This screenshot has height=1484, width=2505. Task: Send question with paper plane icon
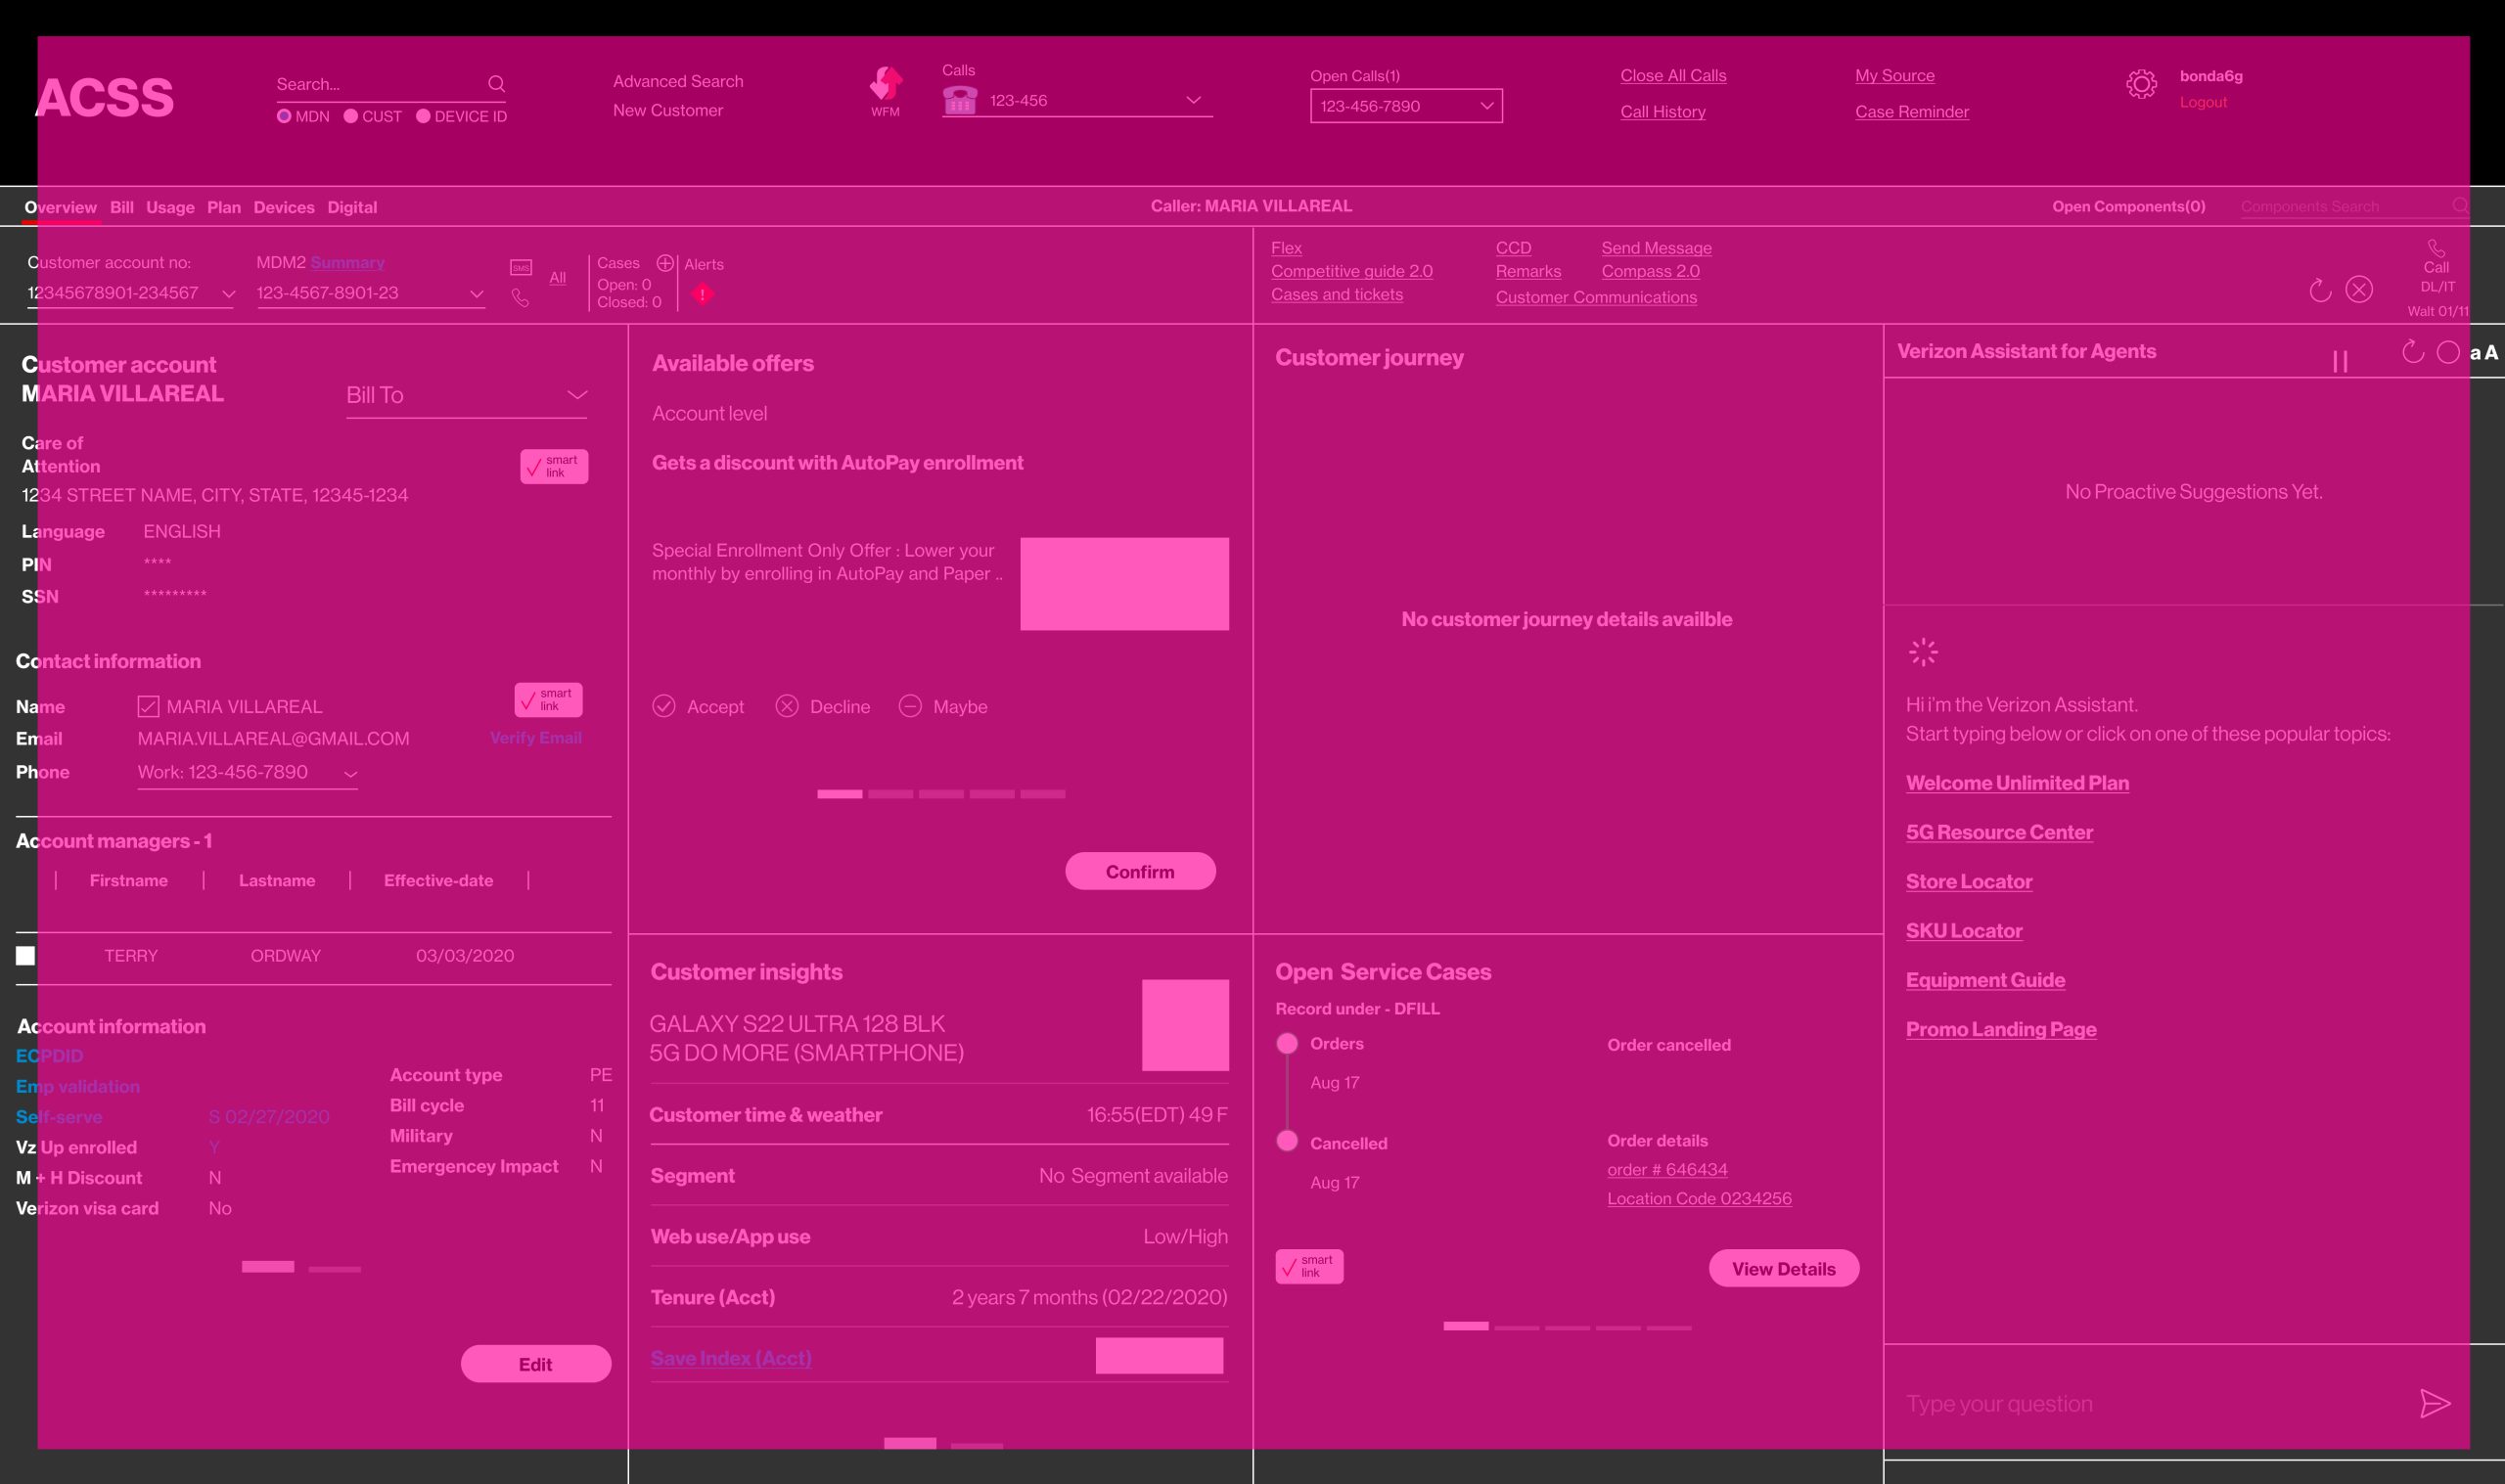click(x=2434, y=1403)
